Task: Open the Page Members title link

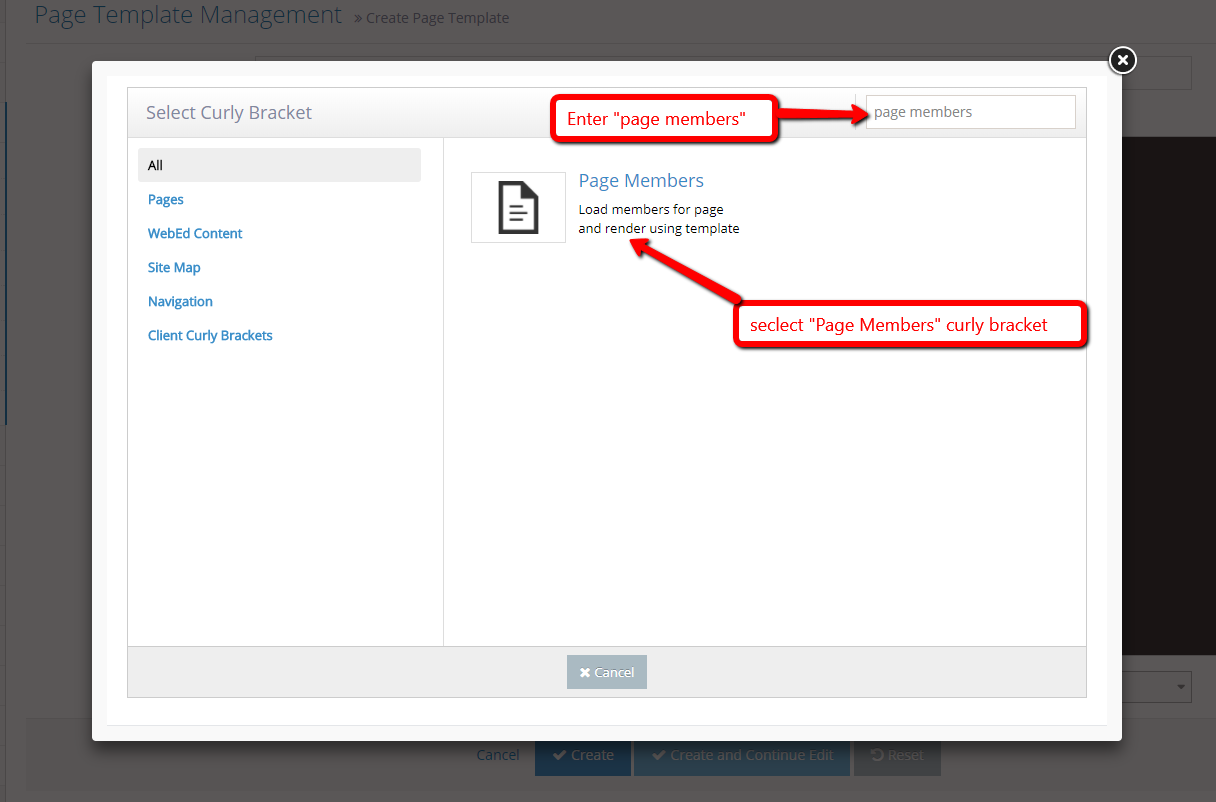Action: click(x=641, y=181)
